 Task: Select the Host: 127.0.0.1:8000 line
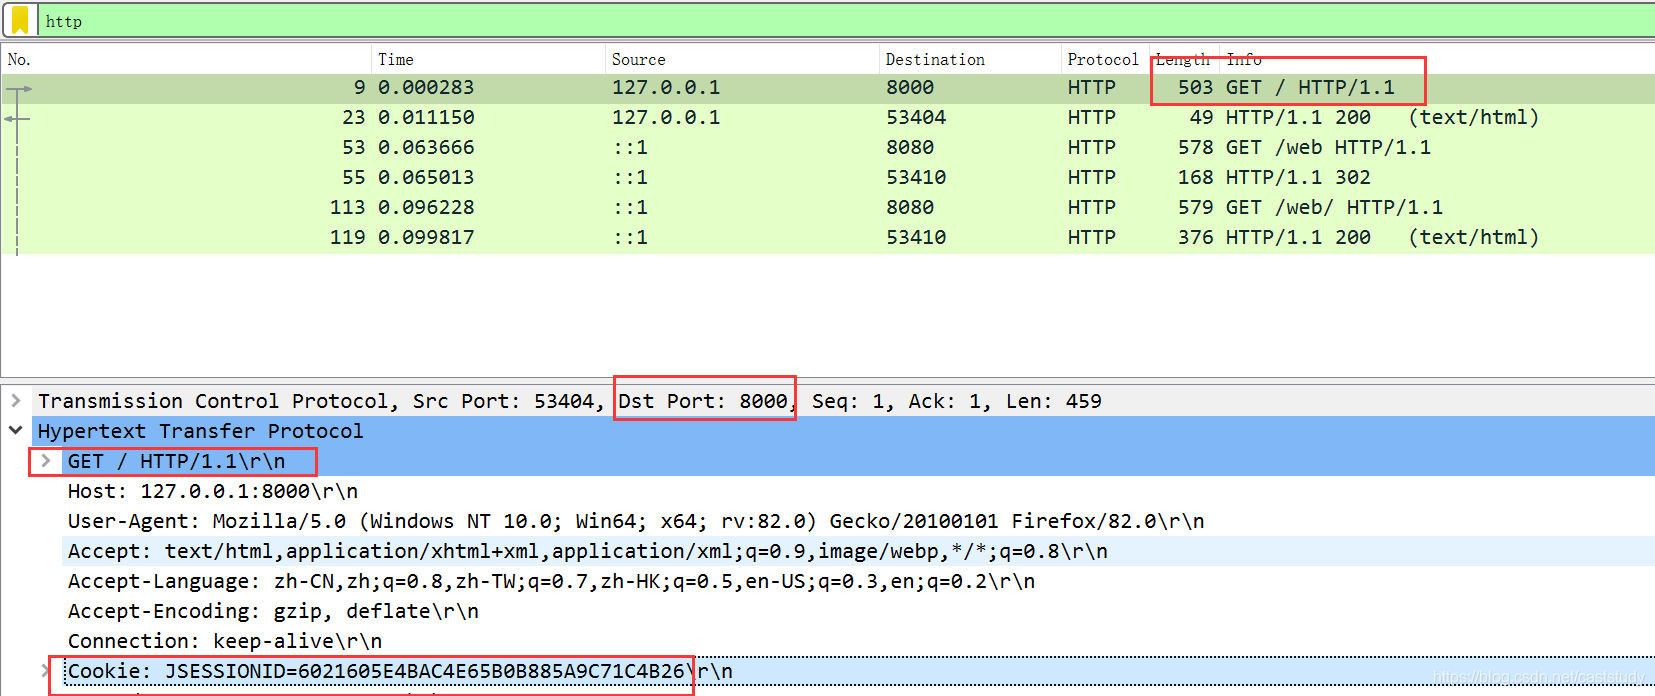click(x=213, y=491)
